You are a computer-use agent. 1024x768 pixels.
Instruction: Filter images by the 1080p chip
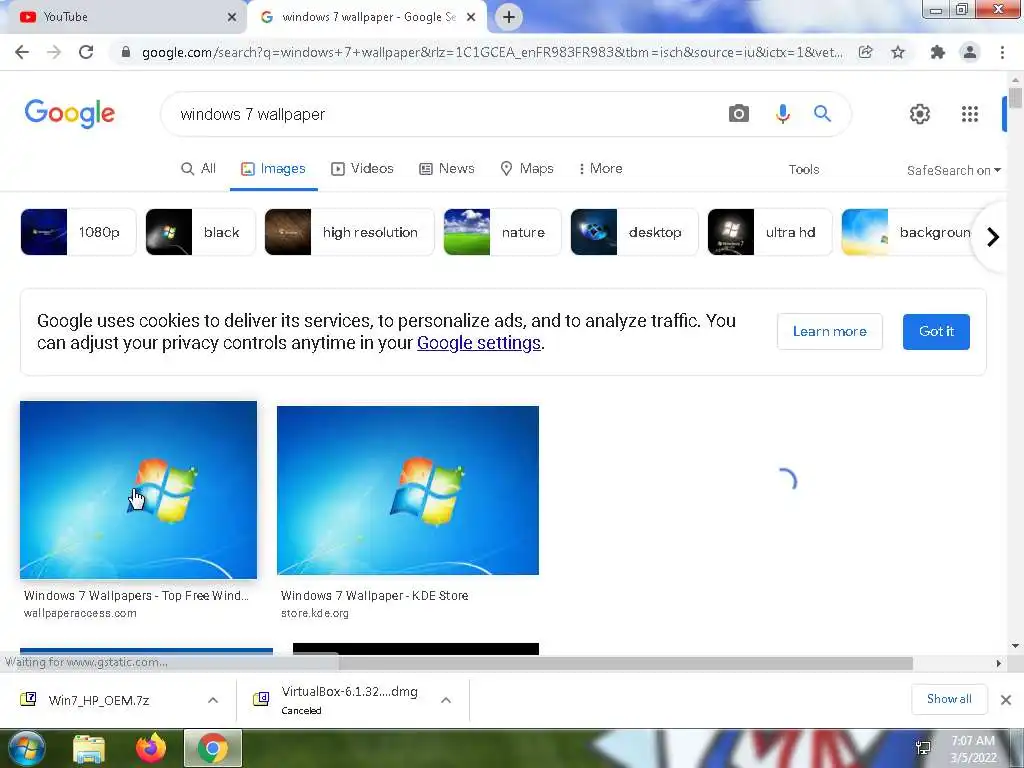click(x=78, y=232)
